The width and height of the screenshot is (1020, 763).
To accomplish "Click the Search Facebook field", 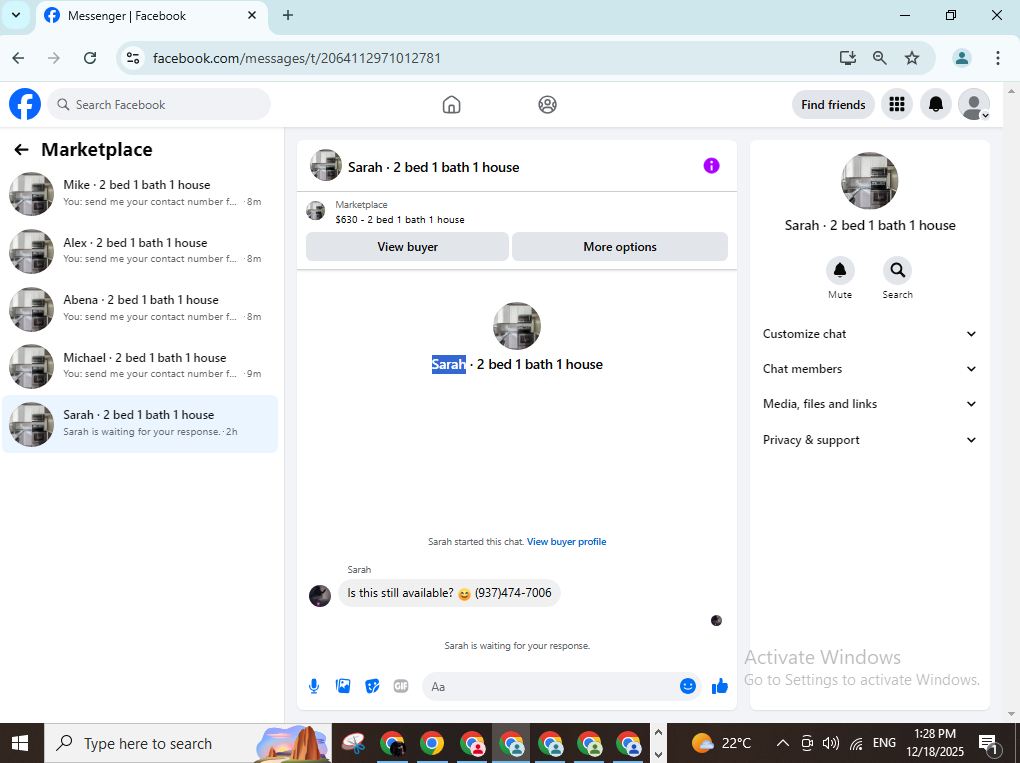I will (159, 104).
